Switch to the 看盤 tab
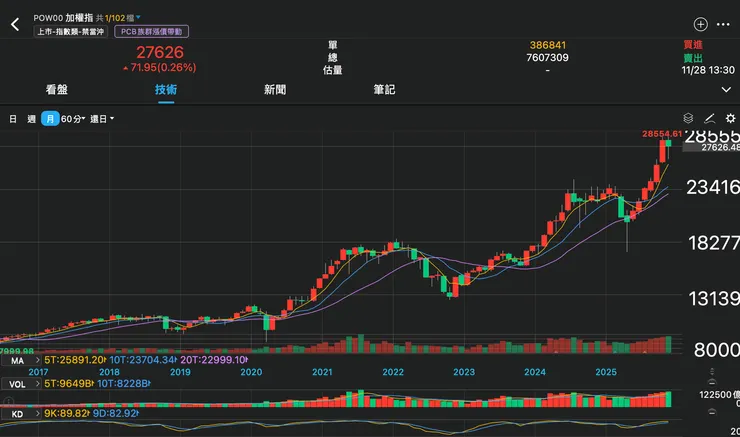 click(x=57, y=90)
